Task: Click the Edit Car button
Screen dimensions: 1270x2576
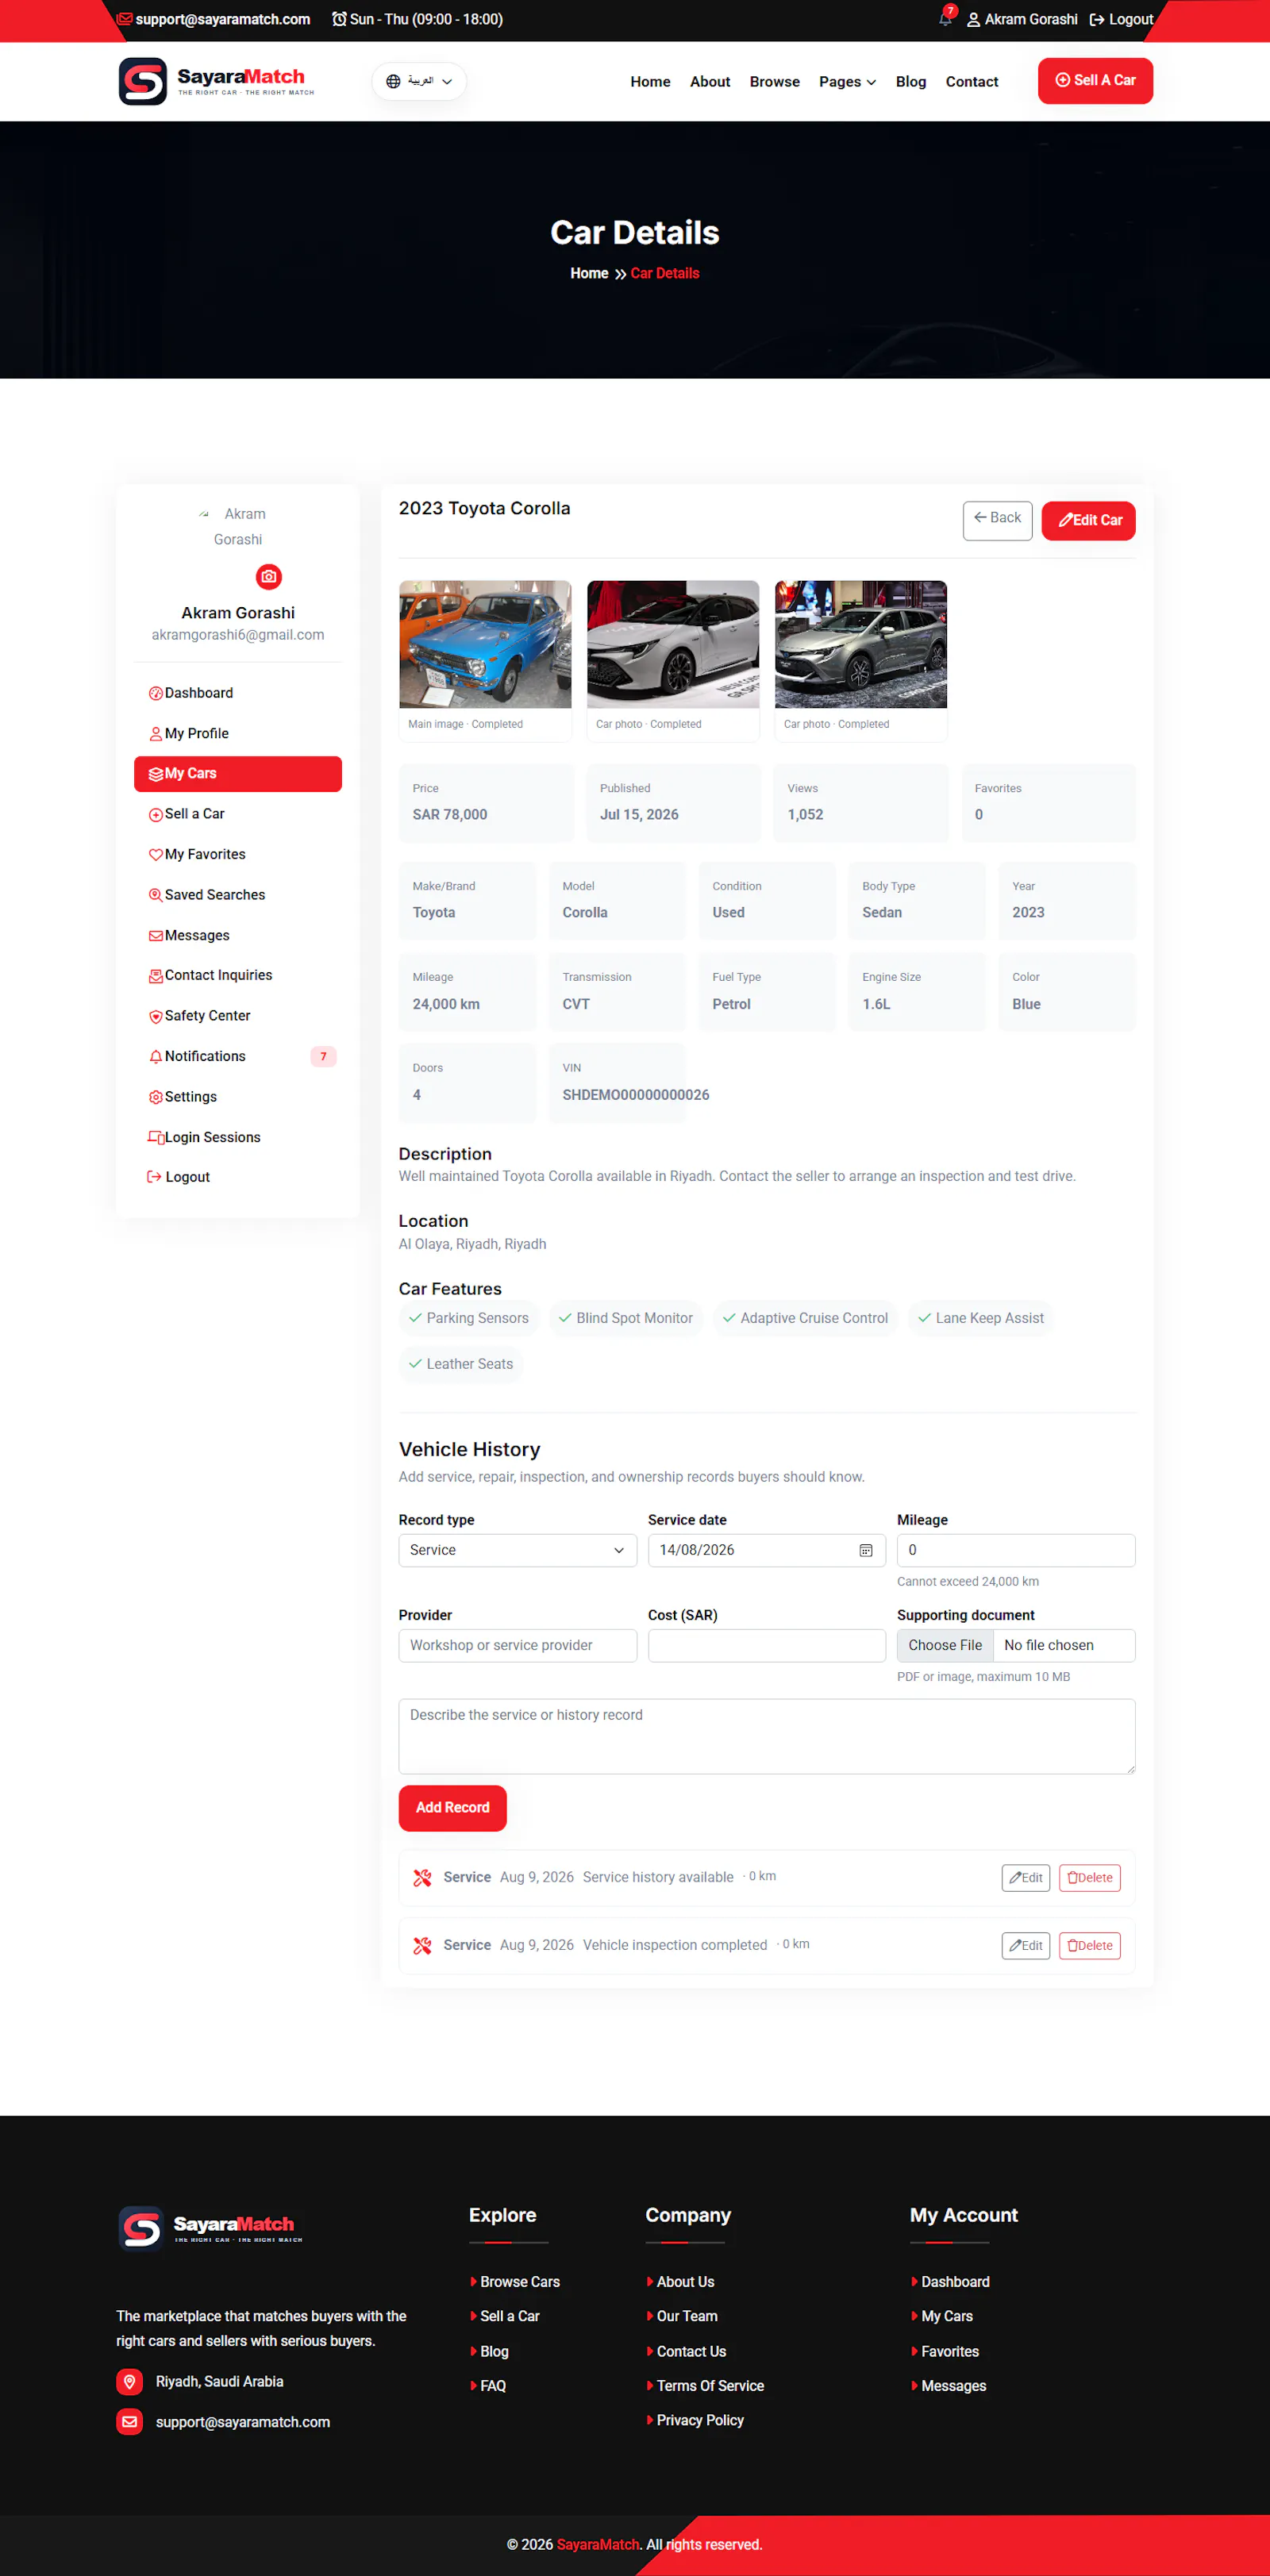Action: pyautogui.click(x=1088, y=520)
